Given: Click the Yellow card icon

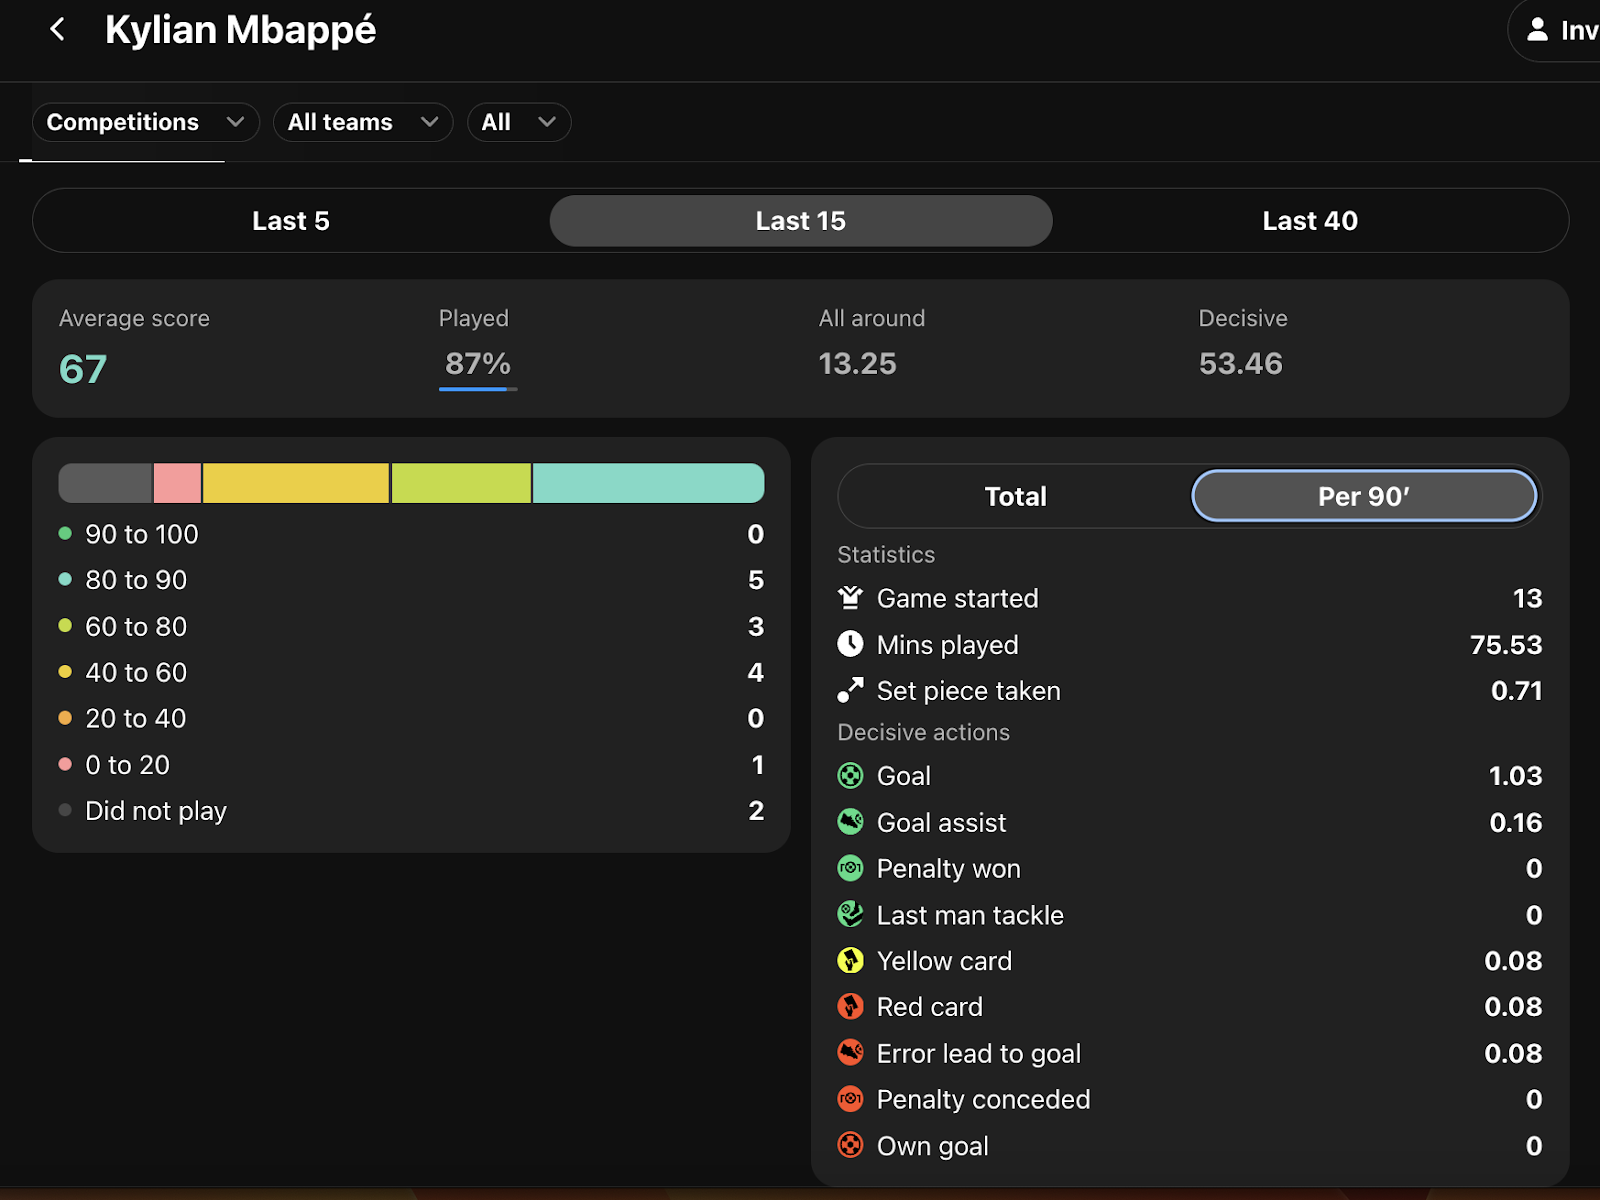Looking at the screenshot, I should (850, 960).
